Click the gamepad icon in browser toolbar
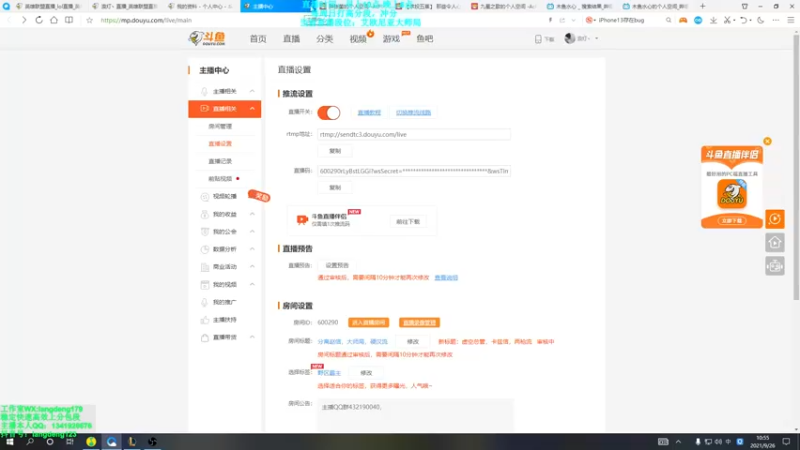Viewport: 800px width, 450px height. 683,20
